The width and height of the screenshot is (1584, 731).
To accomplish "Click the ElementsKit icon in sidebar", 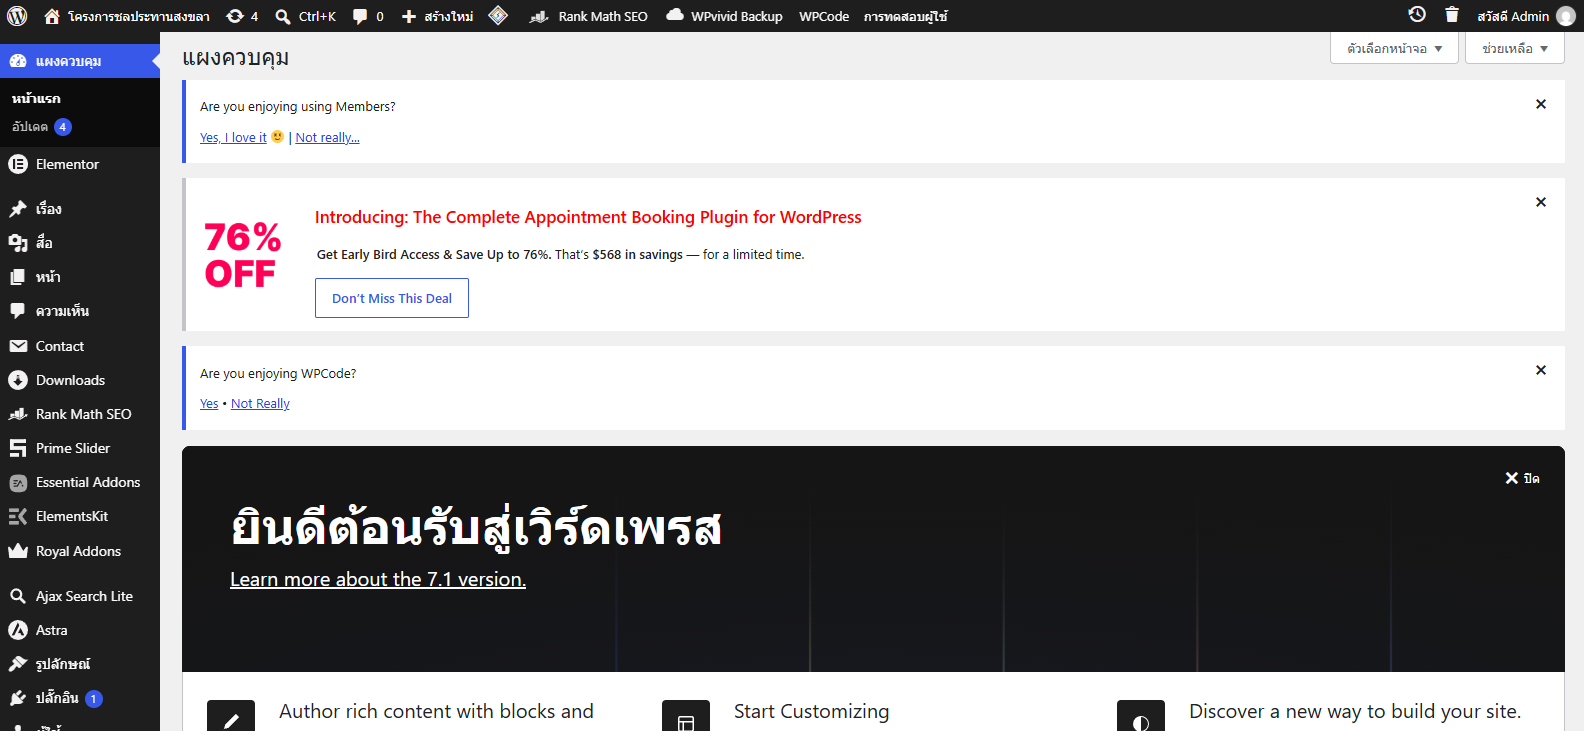I will coord(18,517).
